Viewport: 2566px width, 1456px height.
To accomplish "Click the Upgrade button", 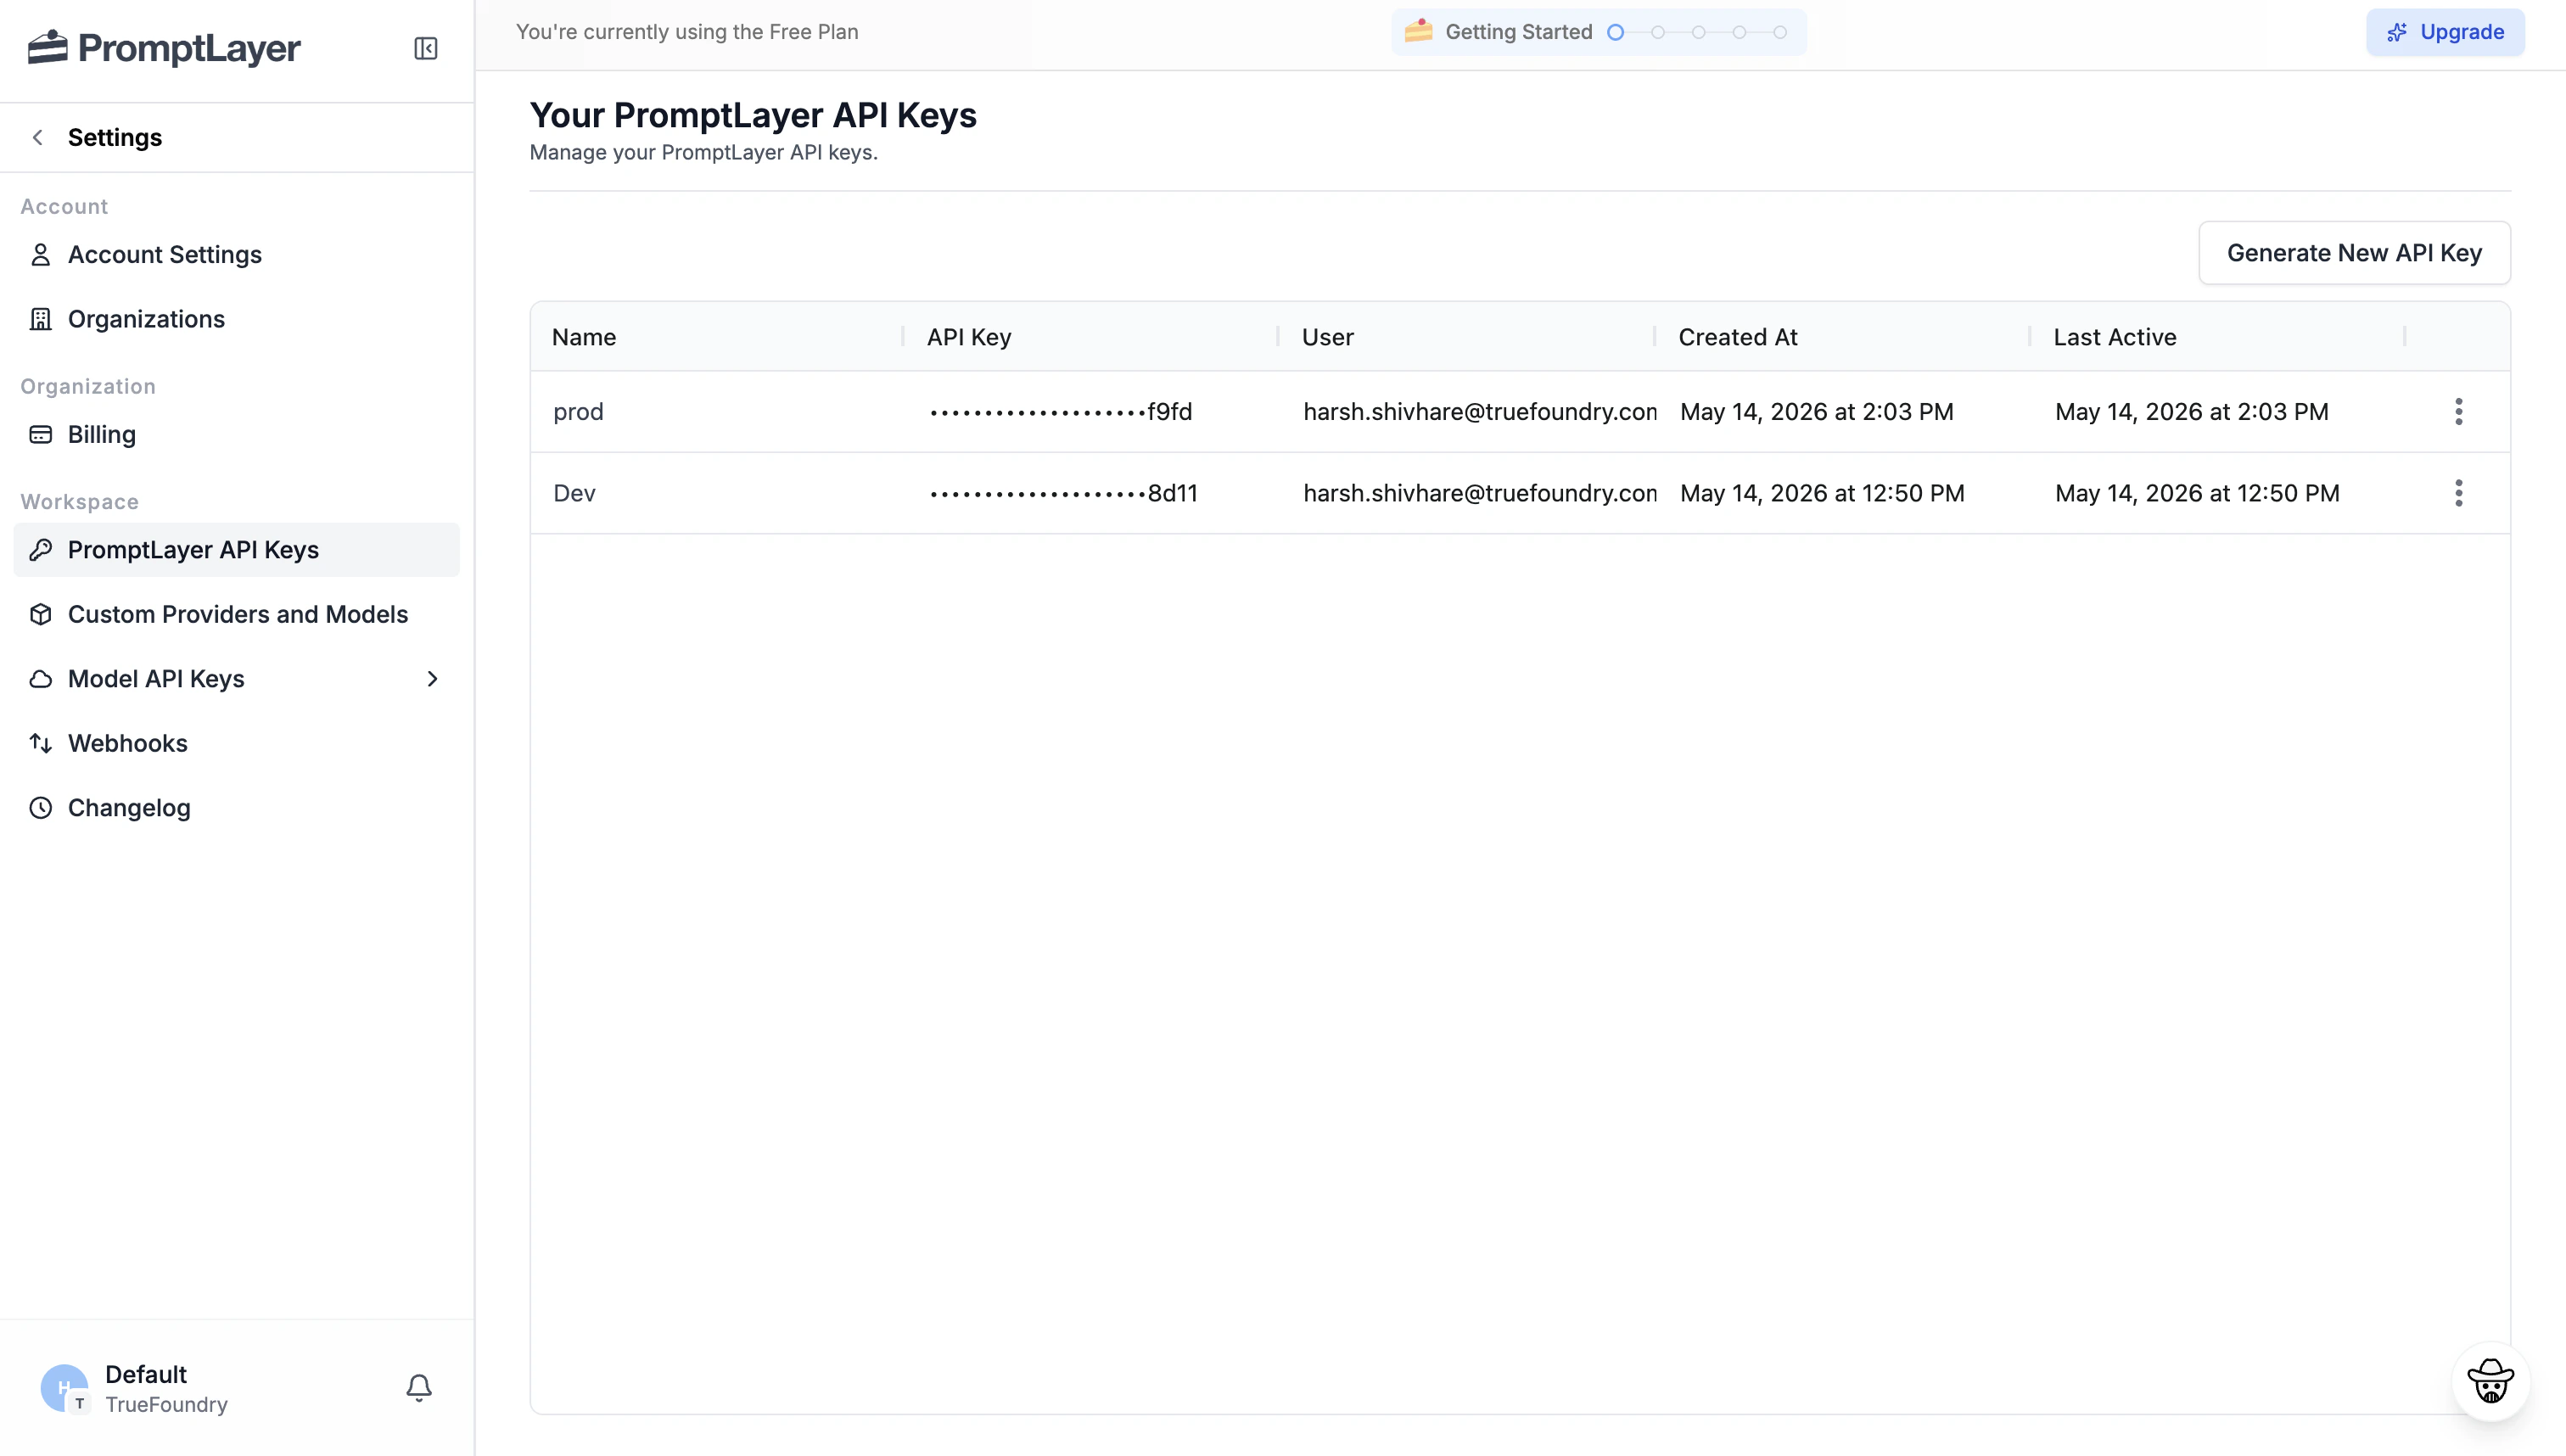I will pyautogui.click(x=2445, y=32).
